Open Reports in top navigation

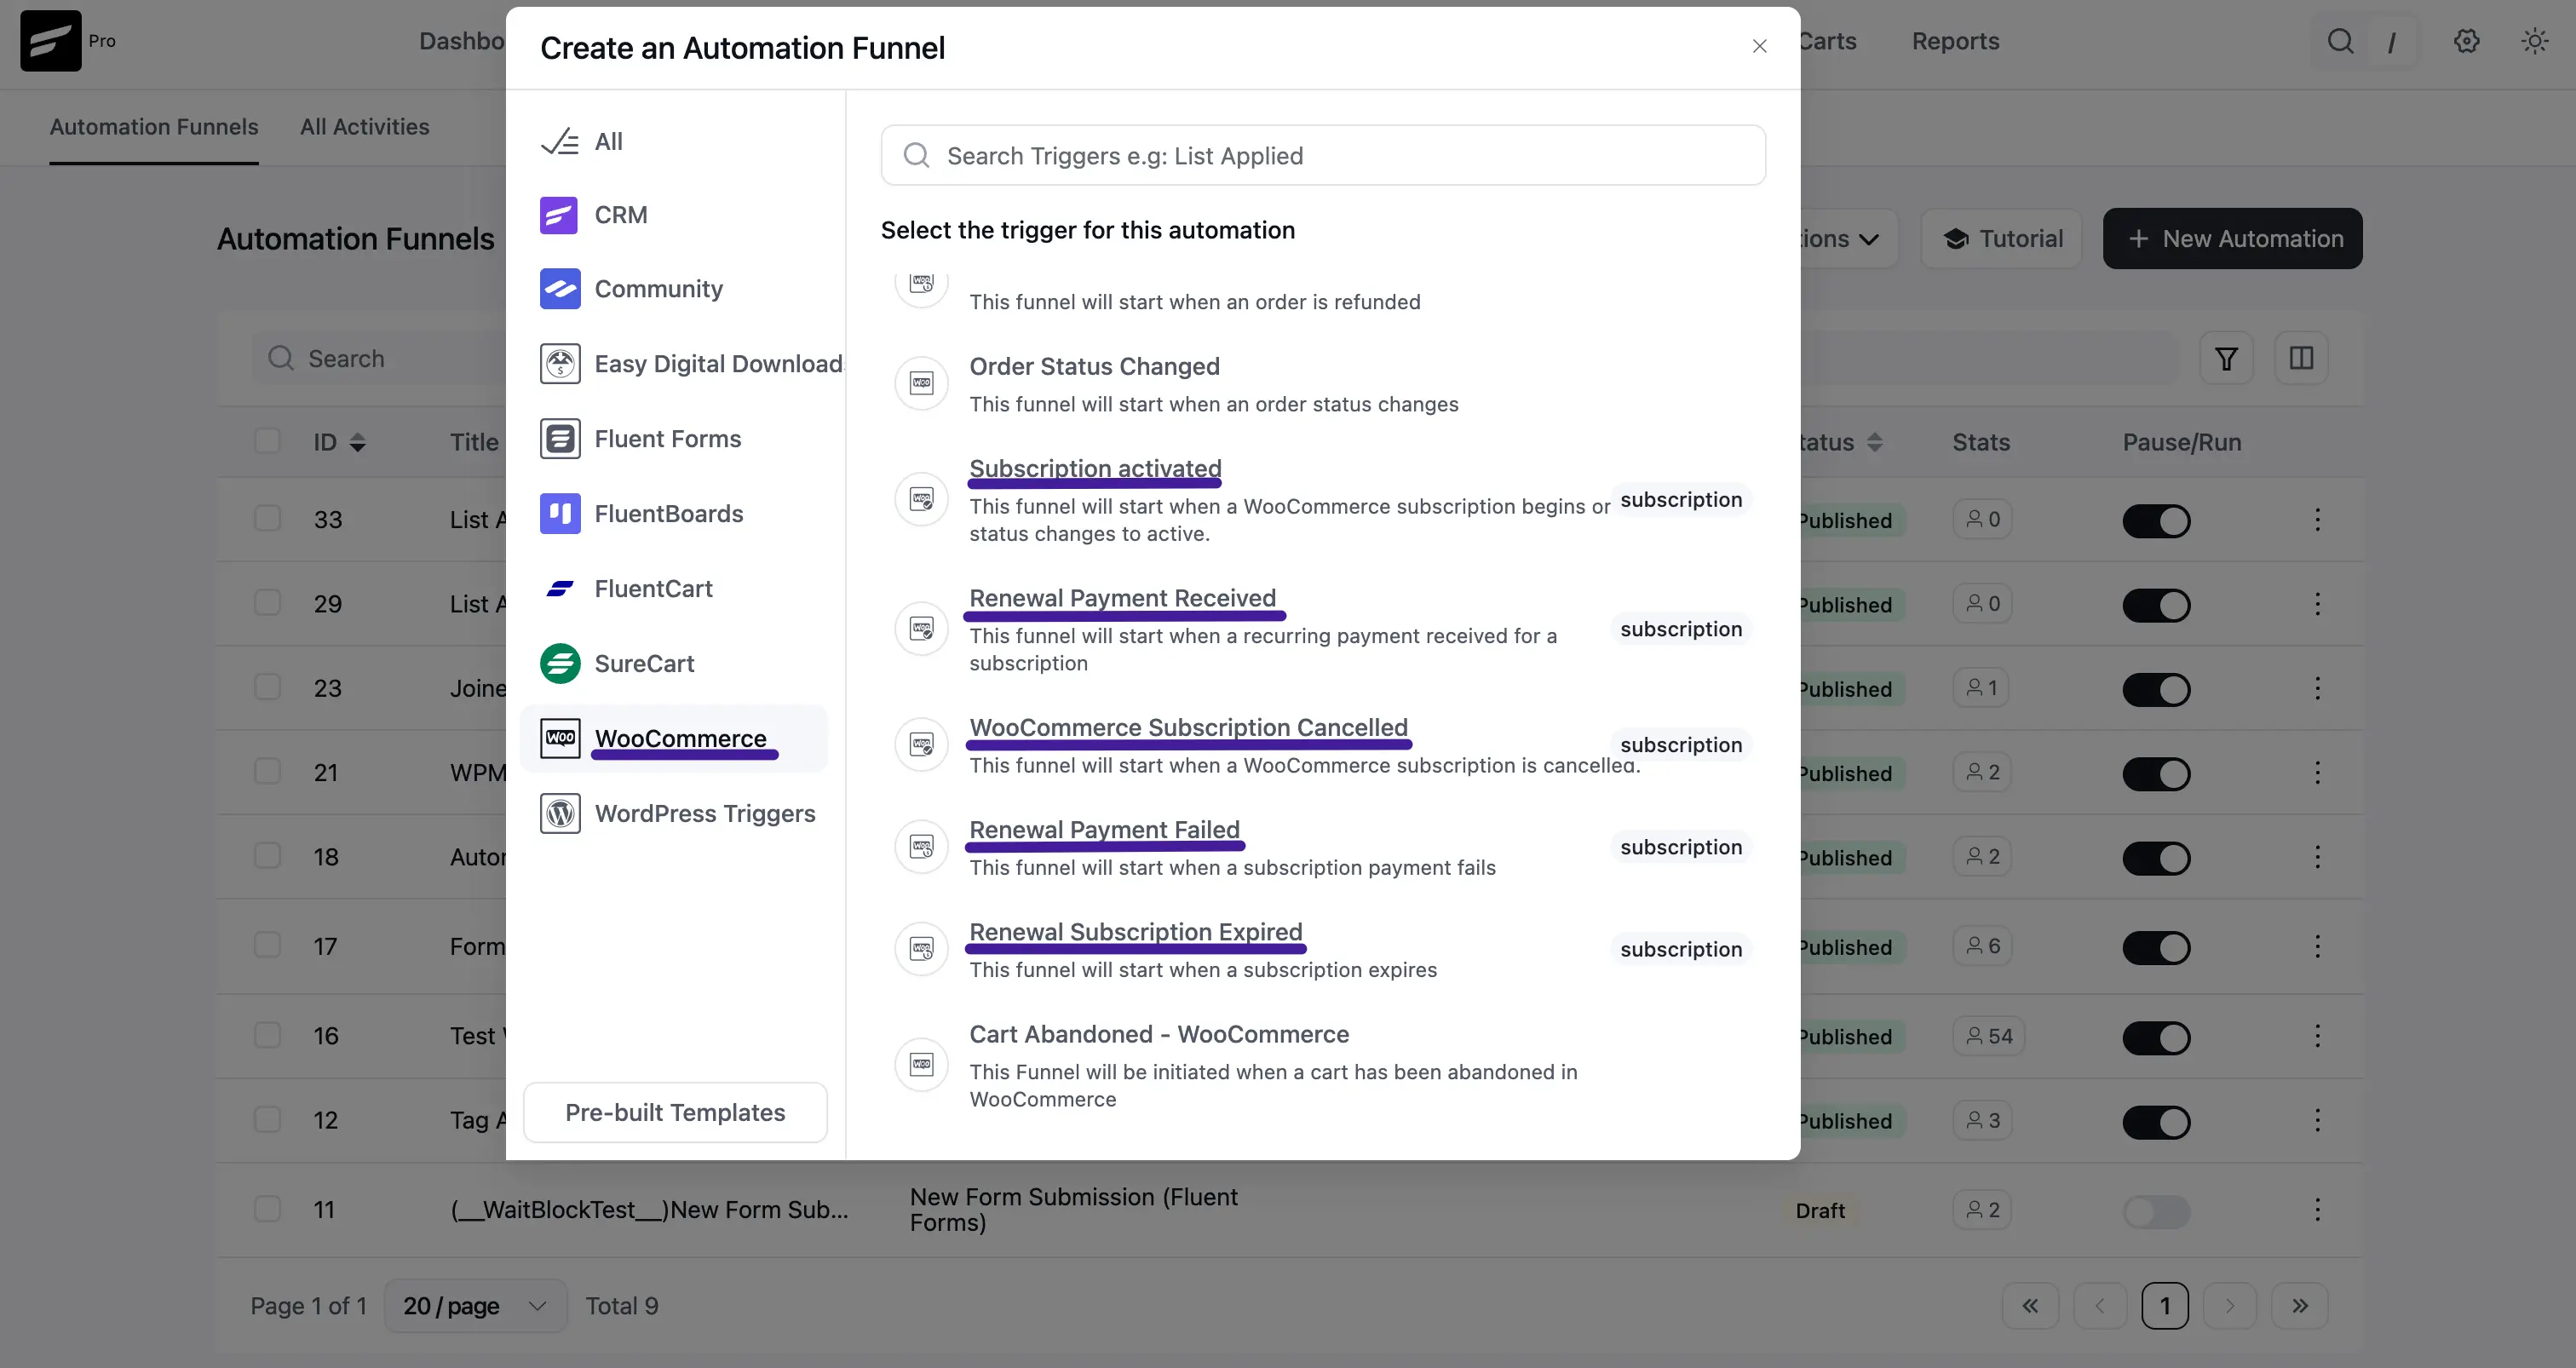1955,41
